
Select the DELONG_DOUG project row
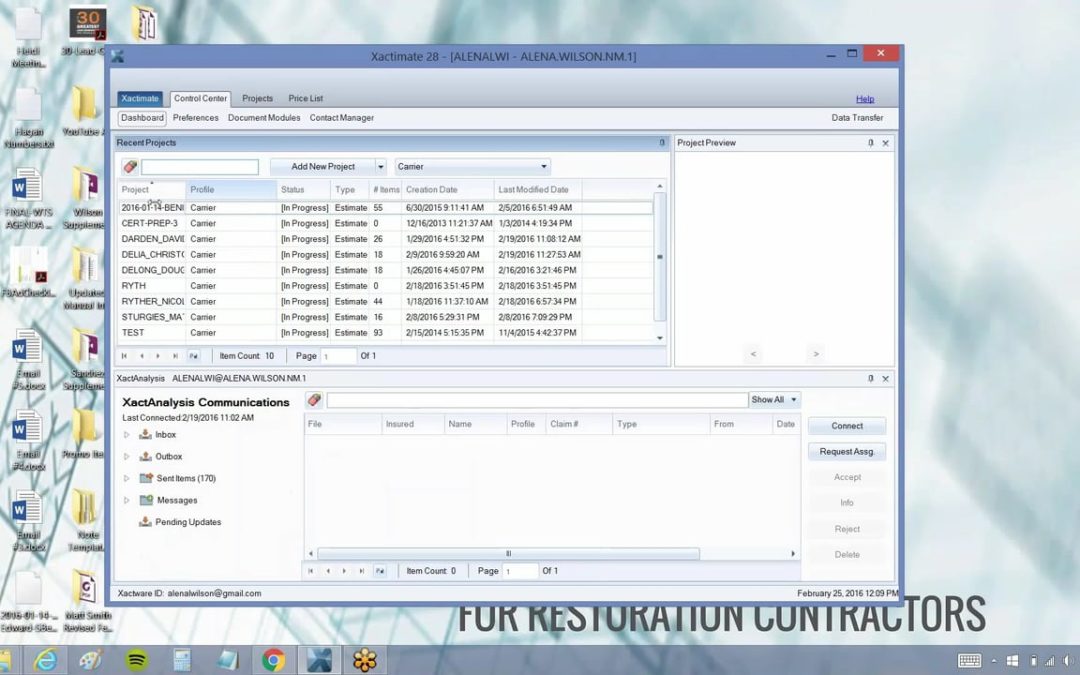(x=385, y=270)
